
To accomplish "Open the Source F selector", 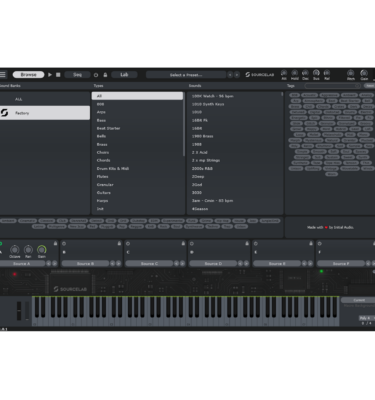I will tap(341, 264).
